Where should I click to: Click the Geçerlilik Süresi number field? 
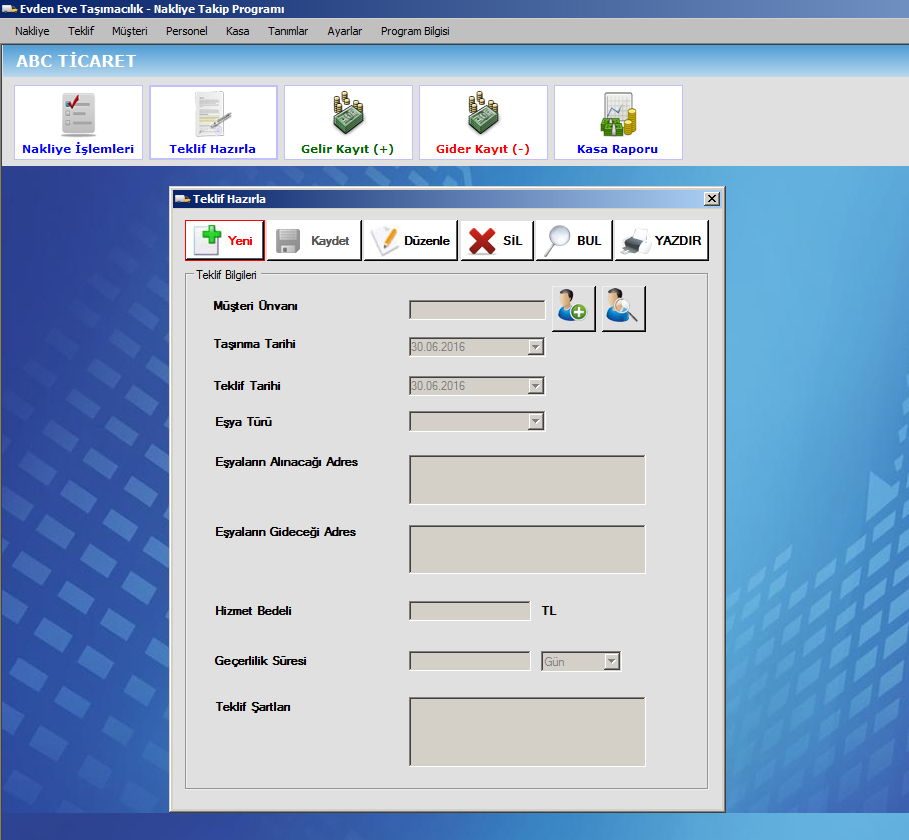coord(470,661)
